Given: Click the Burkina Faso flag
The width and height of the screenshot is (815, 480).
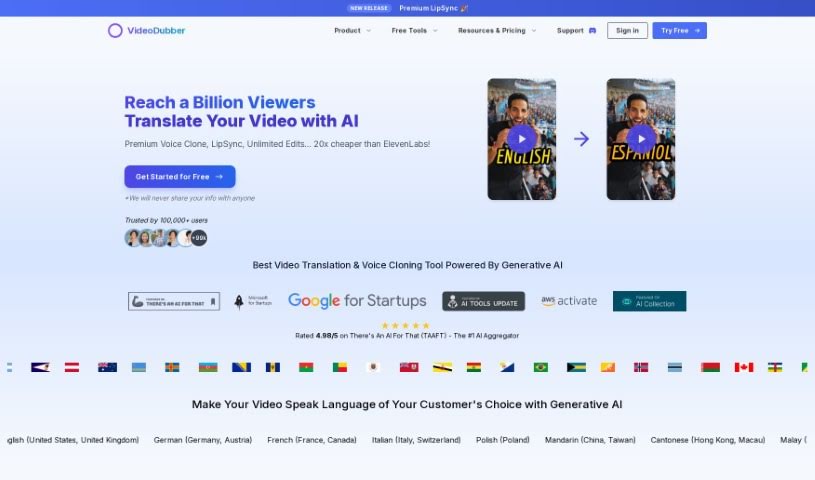Looking at the screenshot, I should [x=306, y=367].
